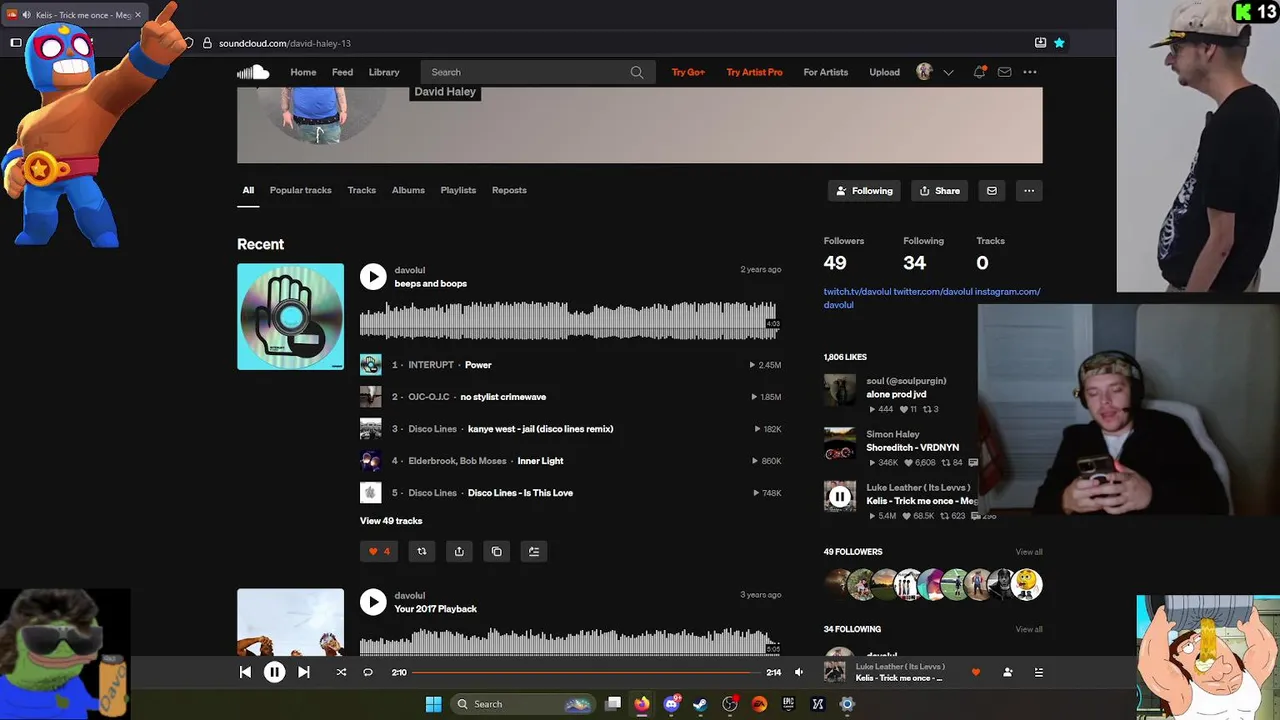The width and height of the screenshot is (1280, 720).
Task: Click Try Go+ link
Action: click(688, 72)
